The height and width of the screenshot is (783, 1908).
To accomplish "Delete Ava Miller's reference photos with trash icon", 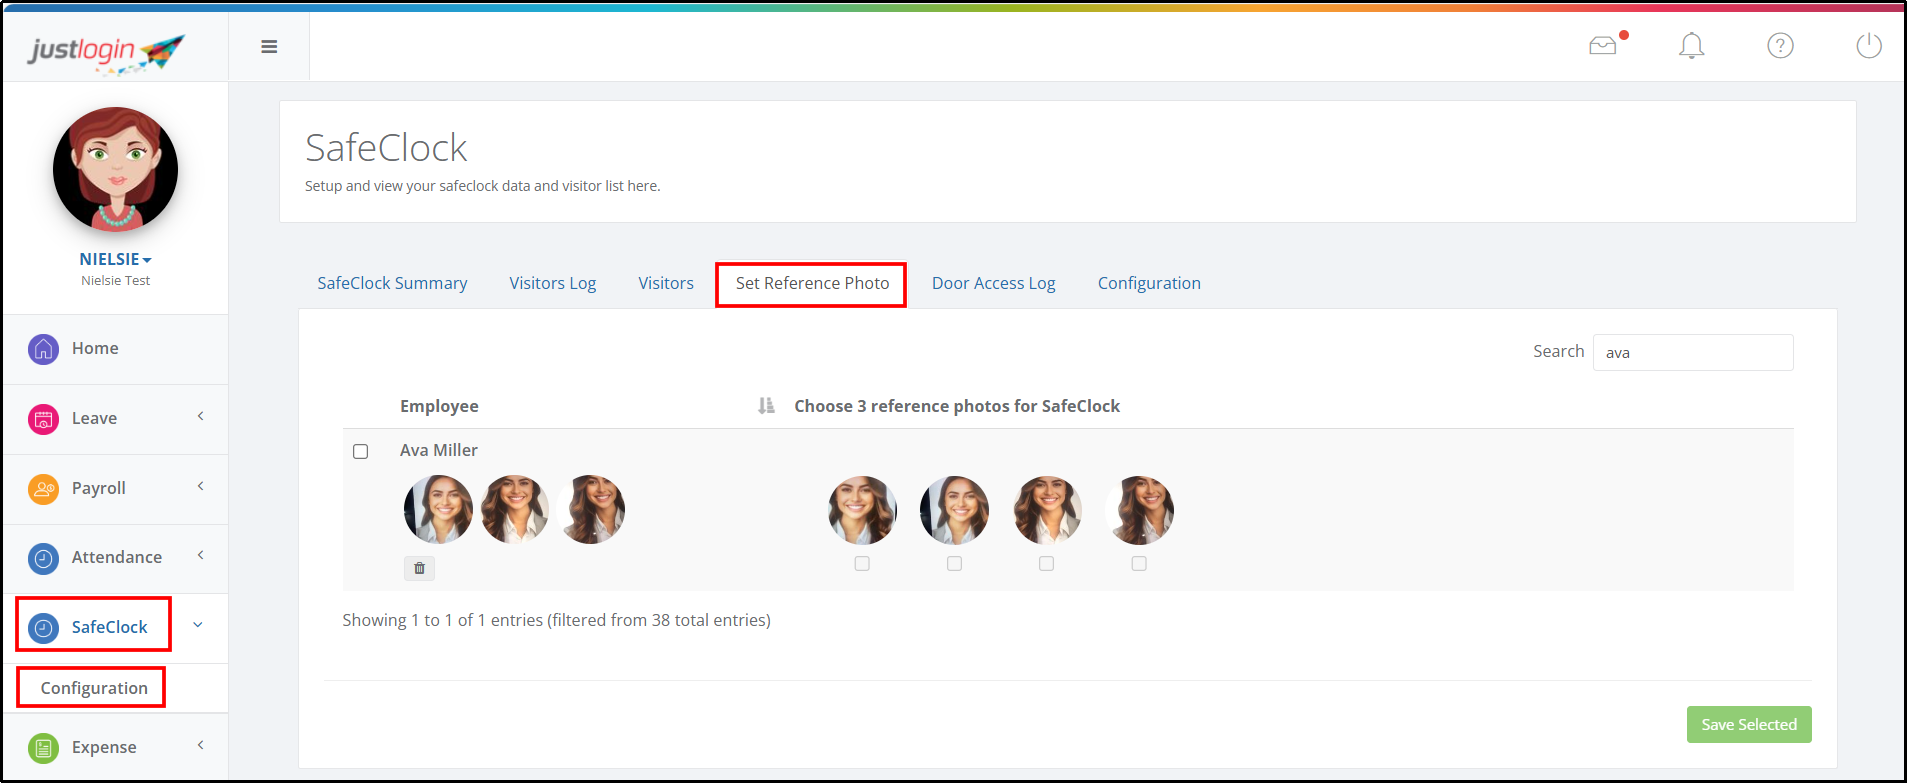I will 419,568.
